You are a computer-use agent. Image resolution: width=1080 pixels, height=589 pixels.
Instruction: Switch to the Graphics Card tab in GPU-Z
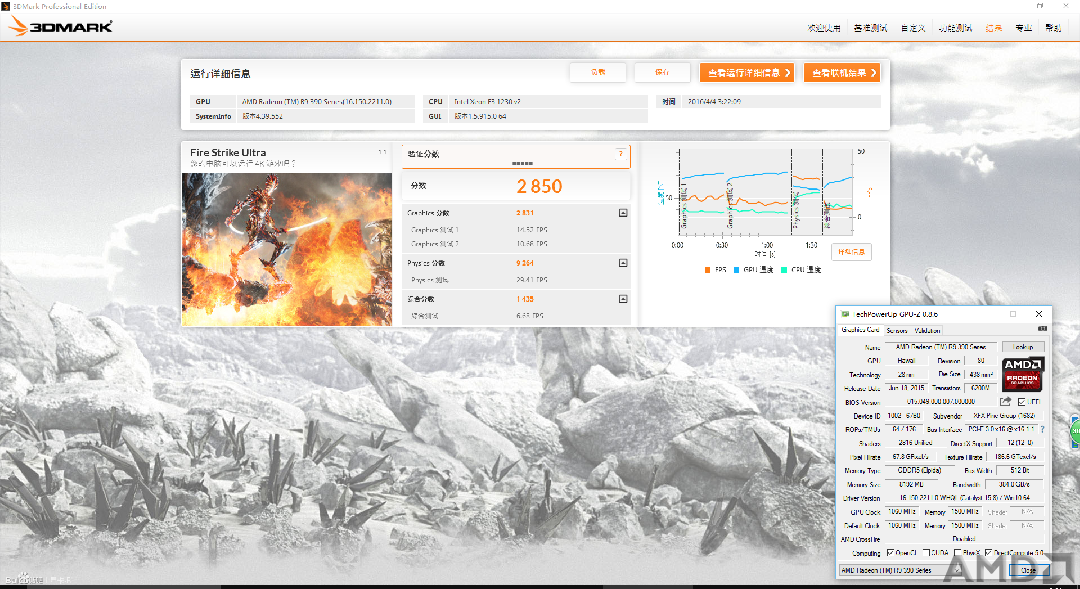[x=860, y=330]
